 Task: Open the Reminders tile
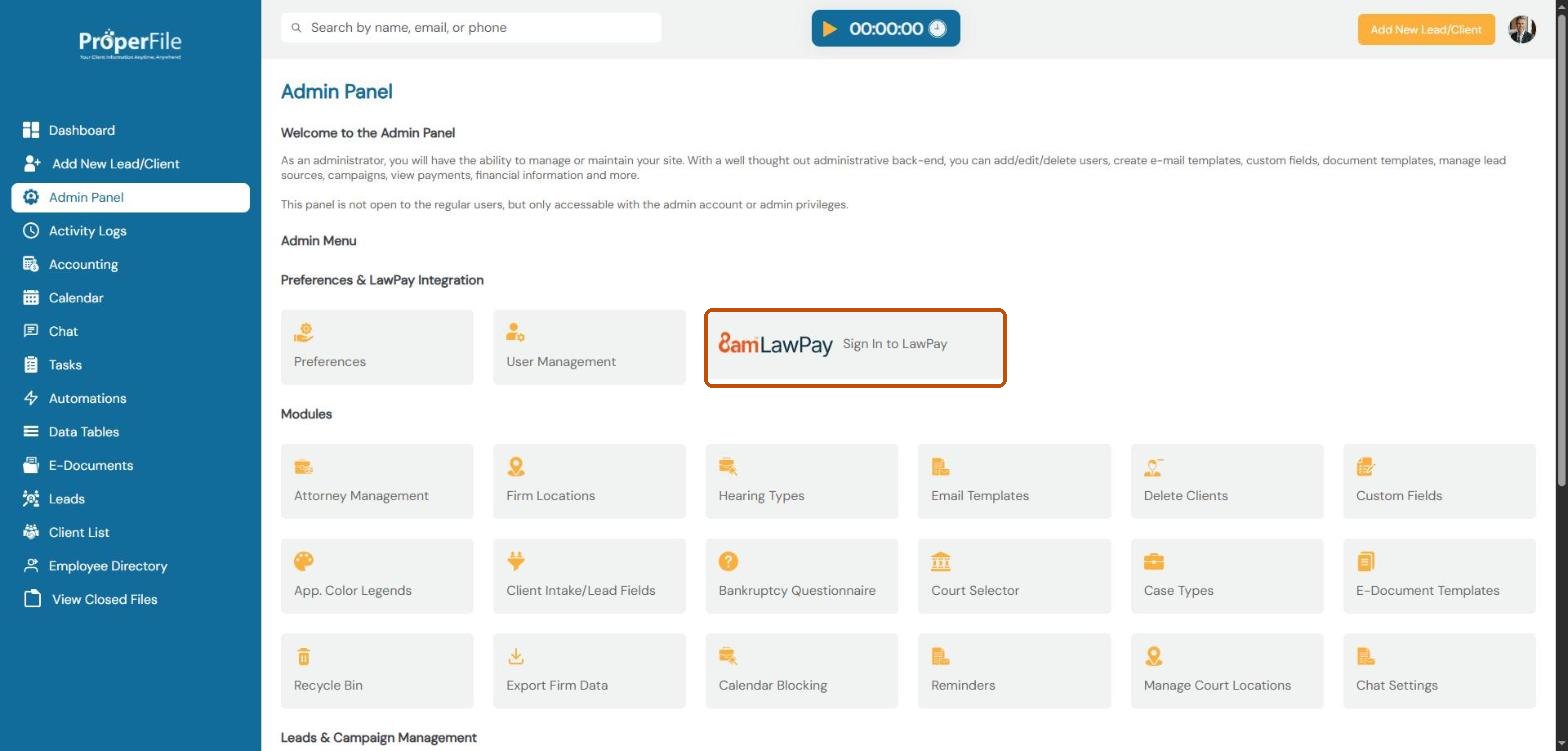point(1014,671)
